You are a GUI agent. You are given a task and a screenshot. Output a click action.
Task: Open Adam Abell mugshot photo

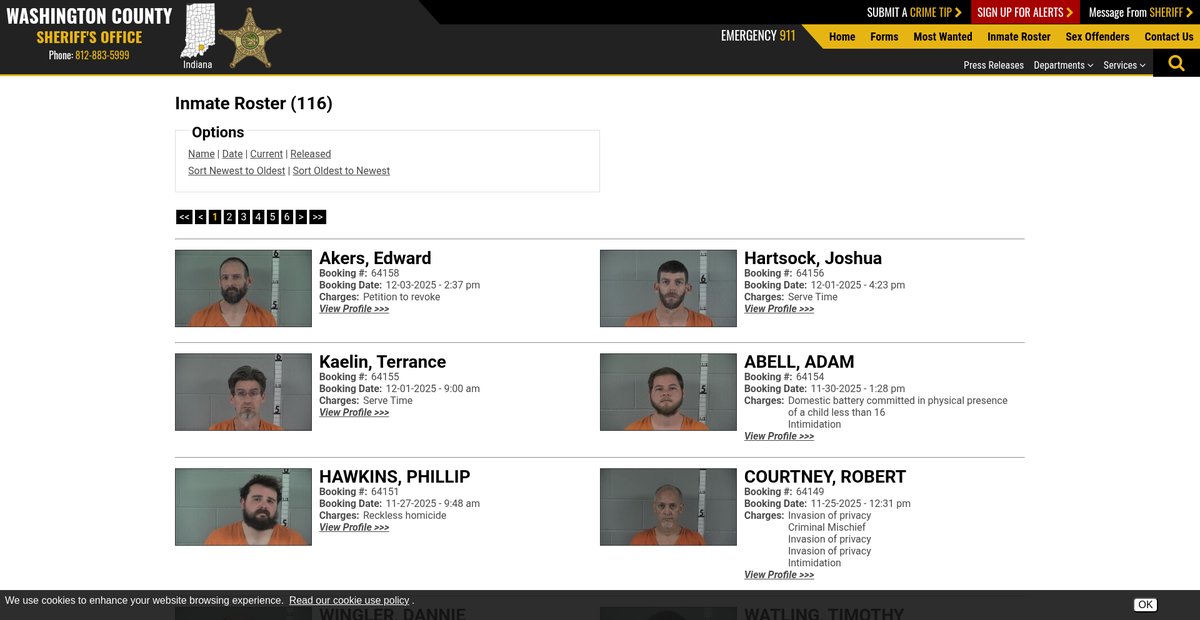click(668, 392)
